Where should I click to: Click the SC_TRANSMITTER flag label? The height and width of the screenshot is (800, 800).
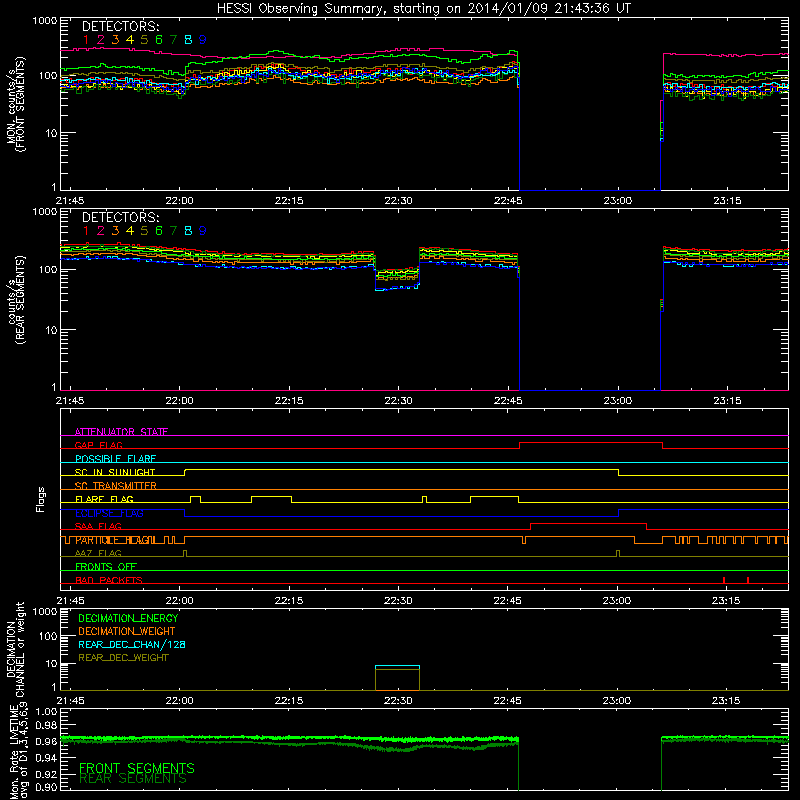116,486
